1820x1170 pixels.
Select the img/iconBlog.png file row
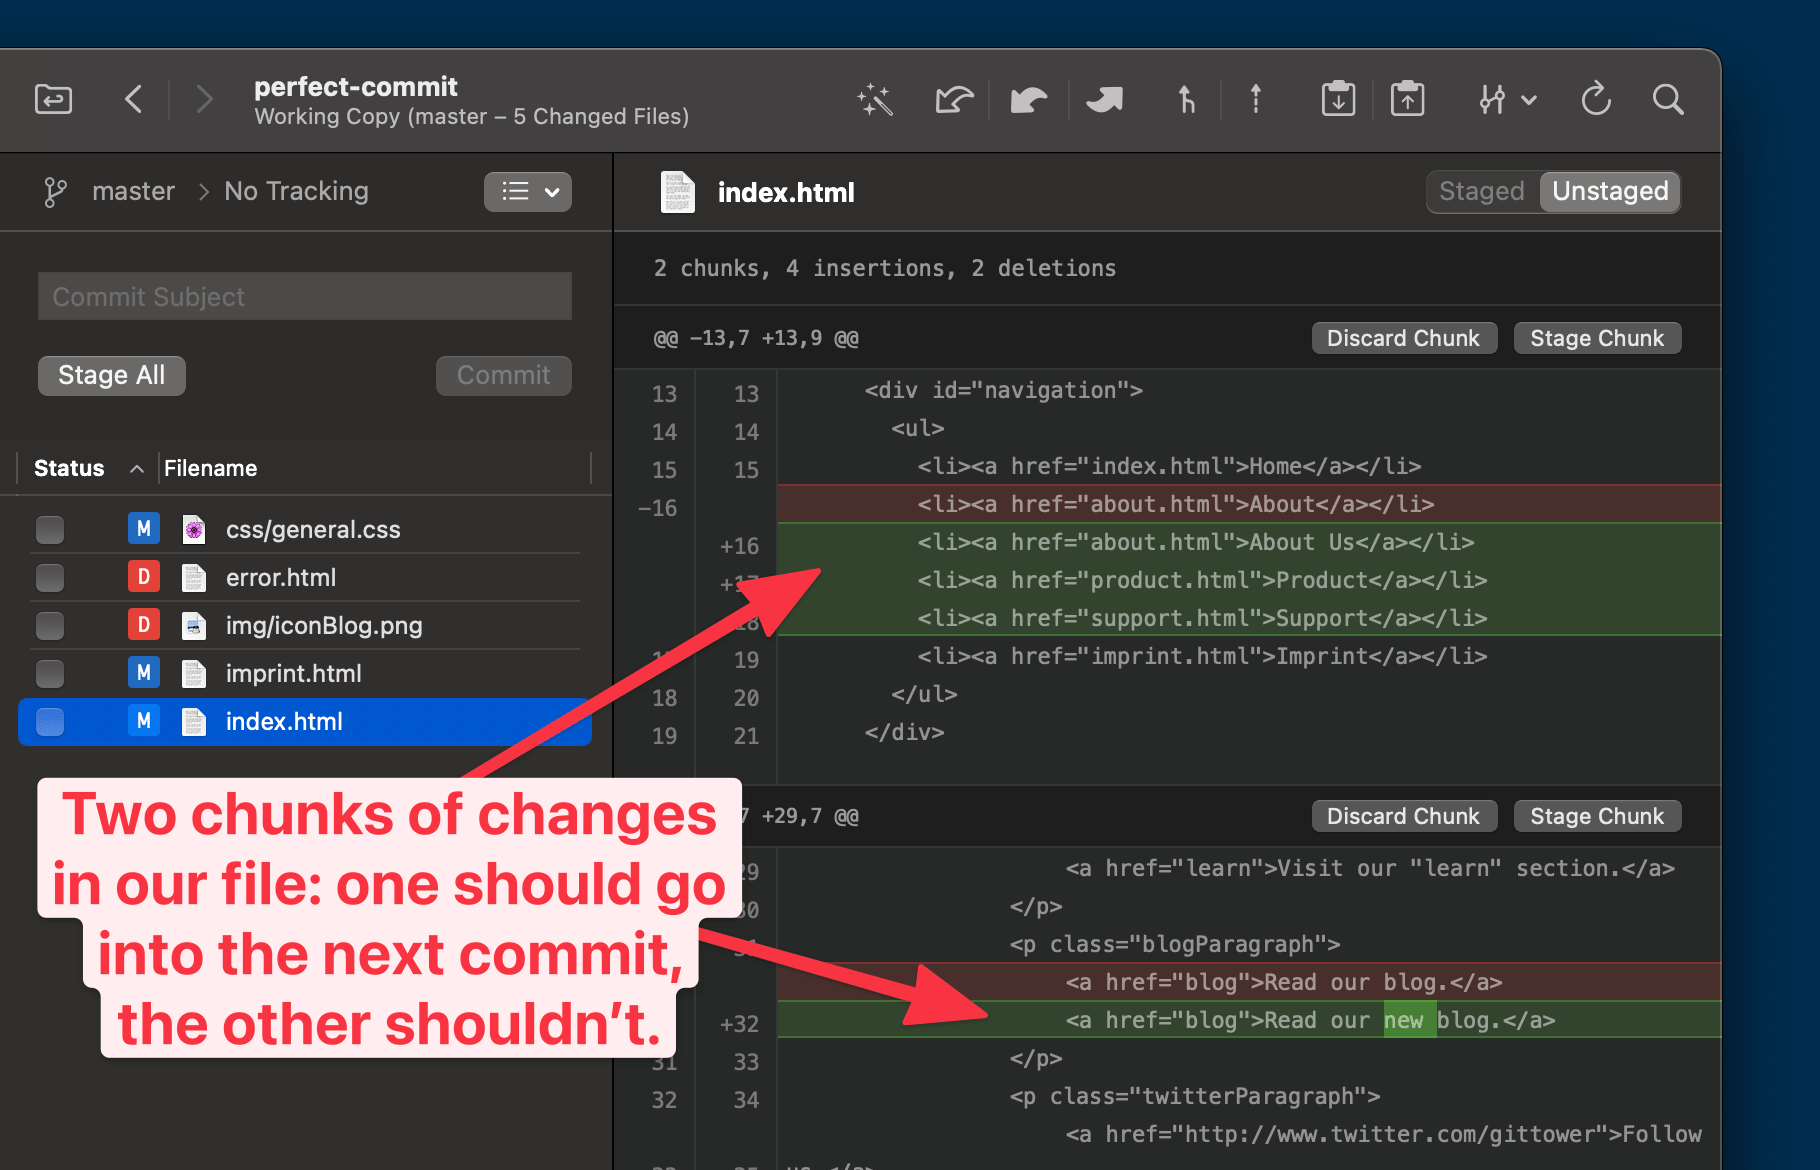pyautogui.click(x=305, y=625)
